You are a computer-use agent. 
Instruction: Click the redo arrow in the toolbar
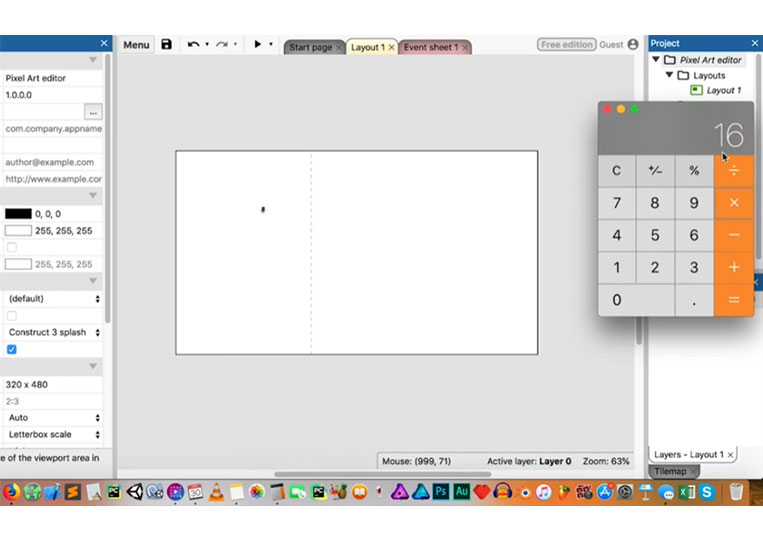coord(222,45)
